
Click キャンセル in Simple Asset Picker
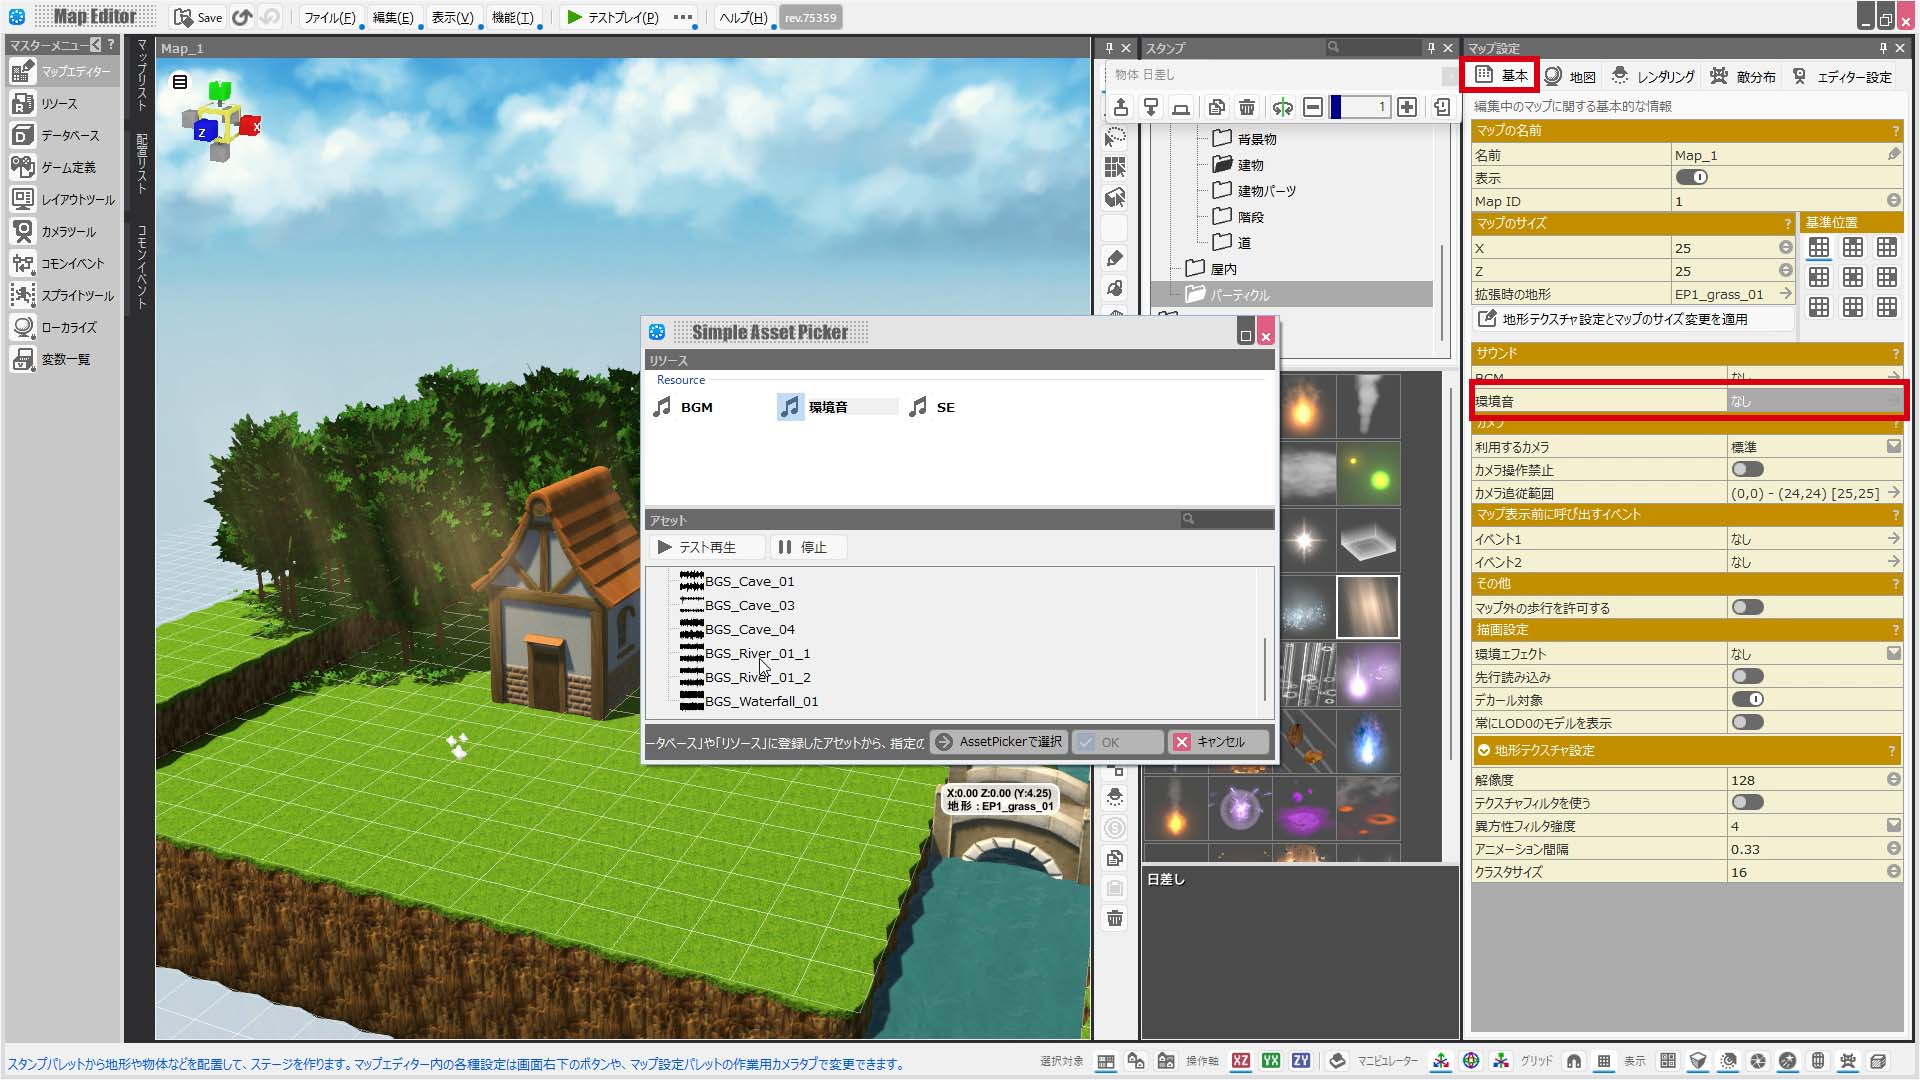(x=1219, y=742)
